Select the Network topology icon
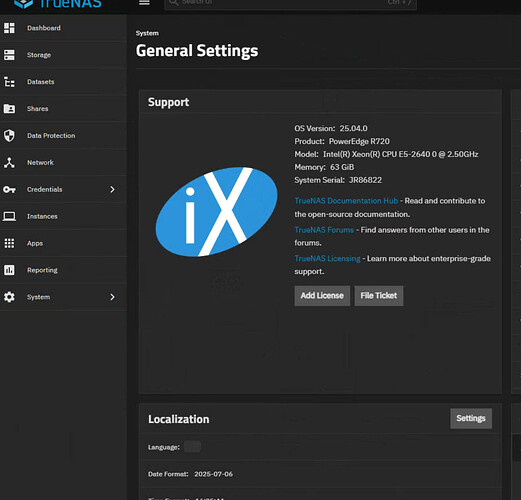 point(9,163)
